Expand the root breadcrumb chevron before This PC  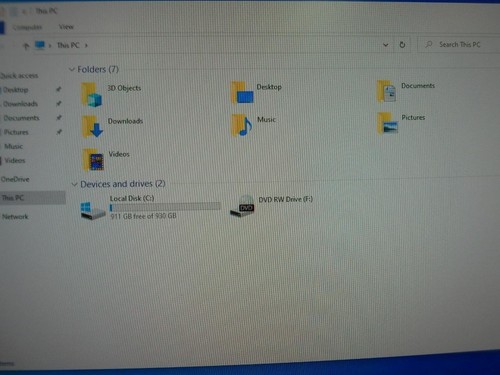click(50, 45)
